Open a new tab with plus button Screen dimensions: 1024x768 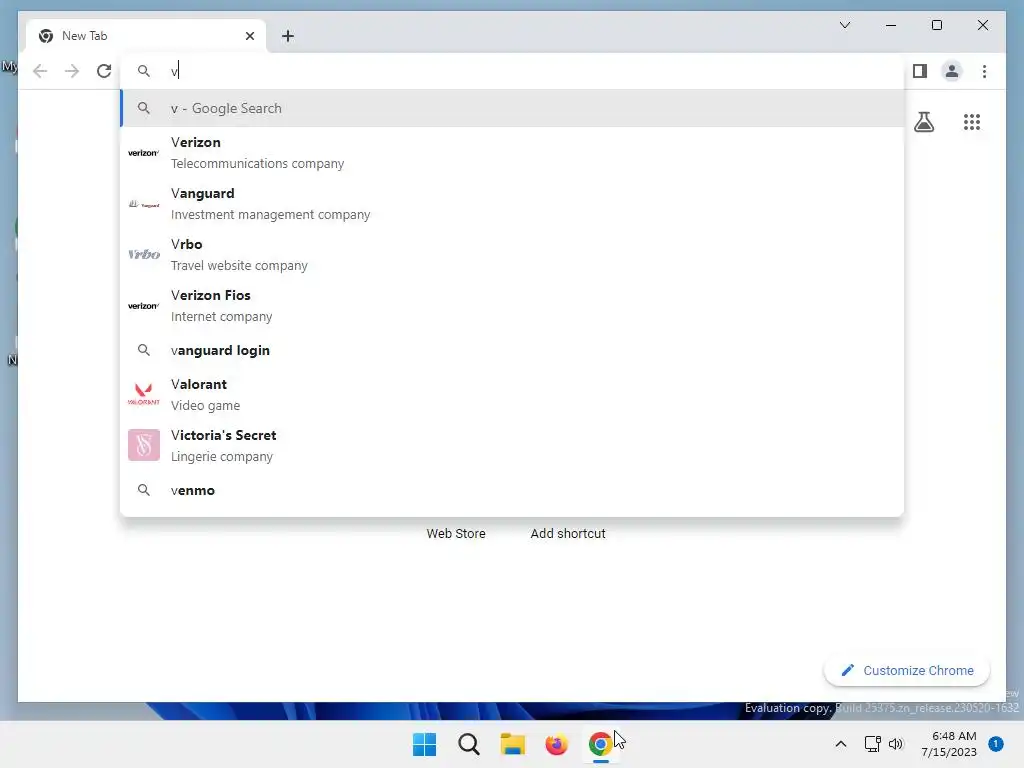tap(288, 36)
